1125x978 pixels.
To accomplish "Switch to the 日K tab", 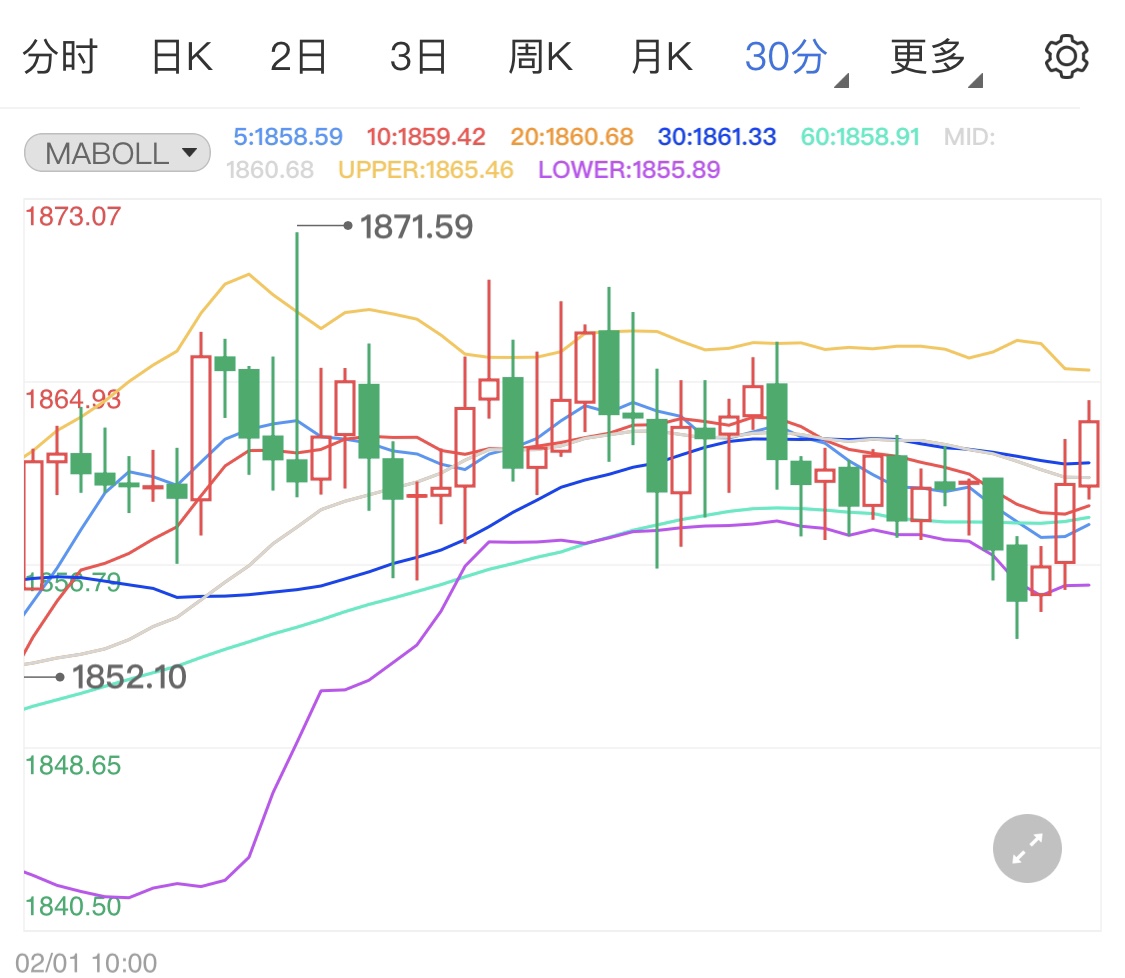I will click(182, 57).
